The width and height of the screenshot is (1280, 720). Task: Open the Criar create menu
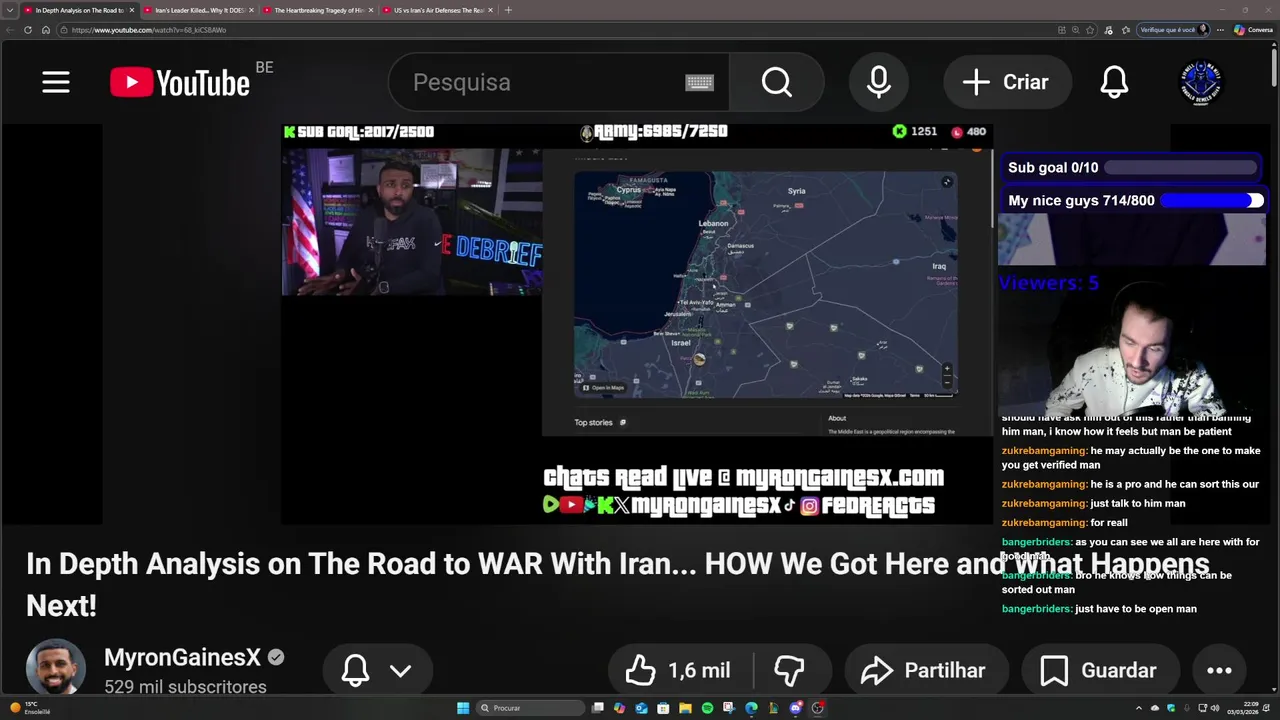pyautogui.click(x=1007, y=82)
